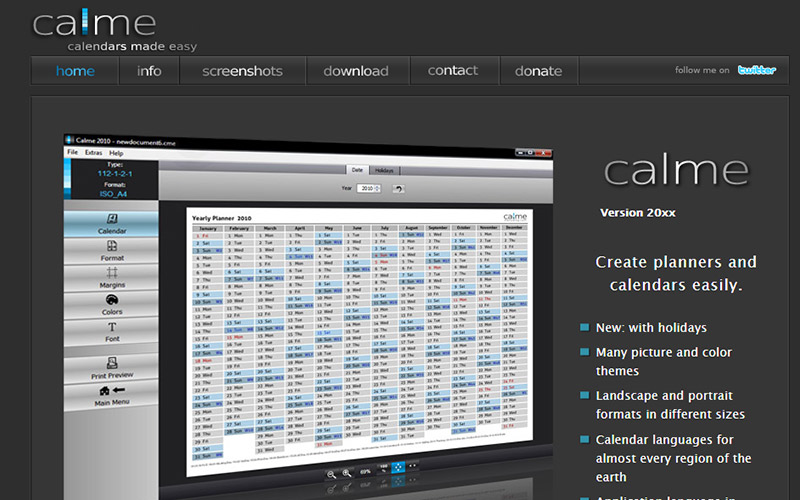Screen dimensions: 800x500
Task: Click the 'Version 20xx' text
Action: [x=638, y=213]
